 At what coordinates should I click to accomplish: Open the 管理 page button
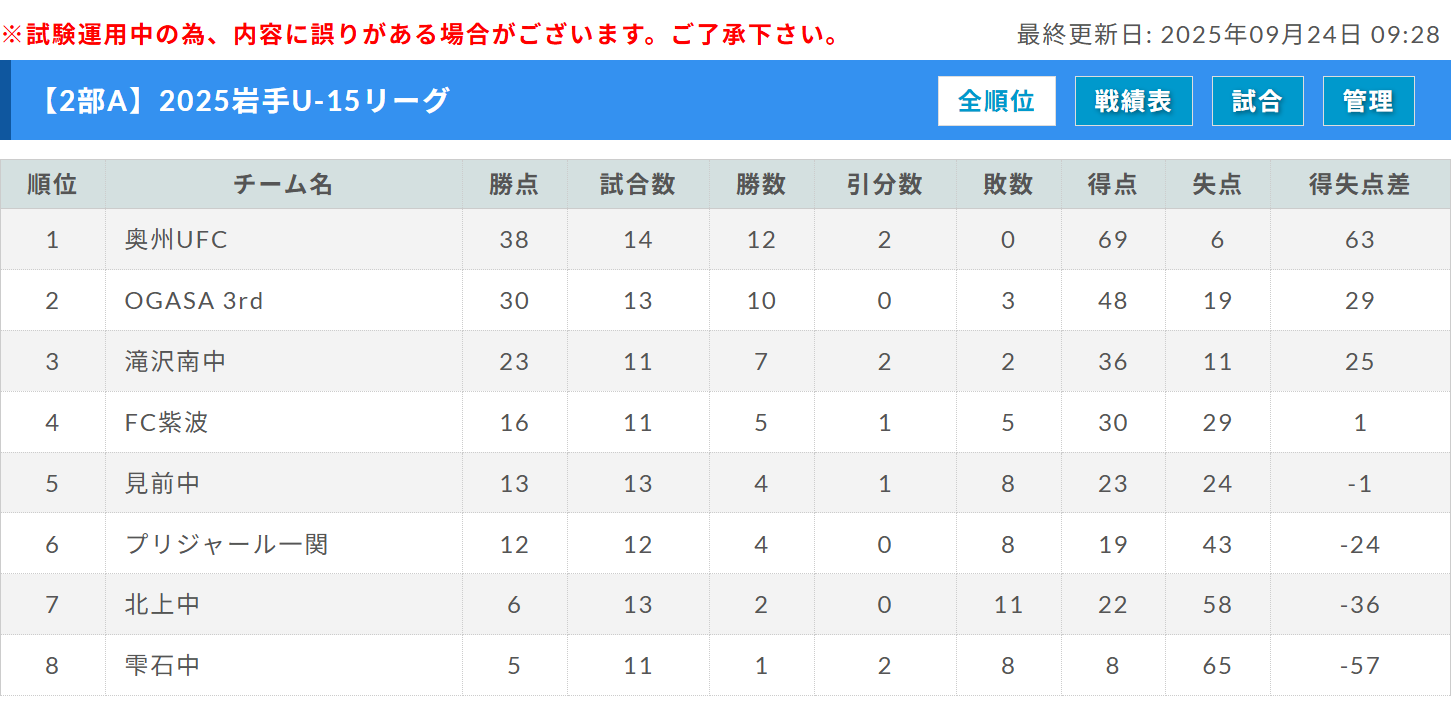[x=1368, y=101]
